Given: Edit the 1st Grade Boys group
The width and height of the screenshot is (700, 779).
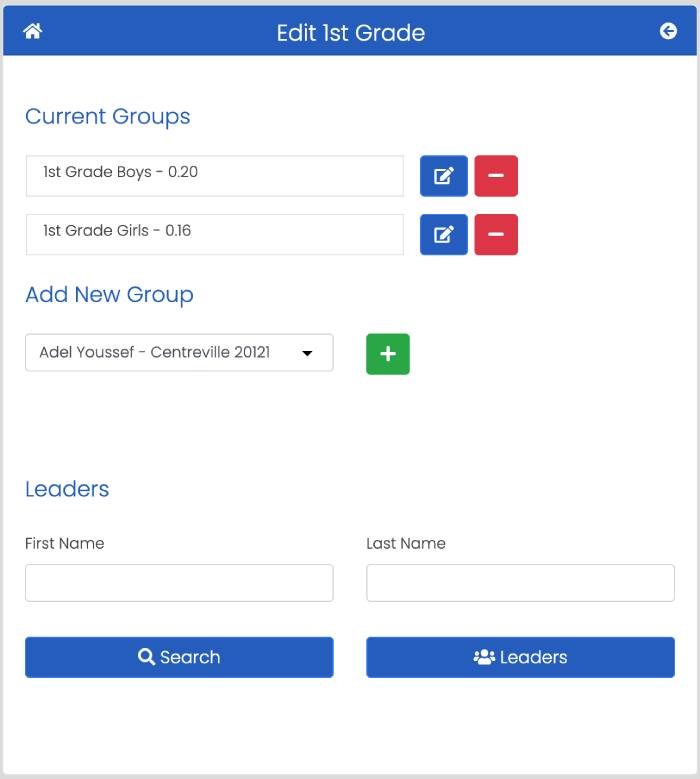Looking at the screenshot, I should click(x=444, y=176).
